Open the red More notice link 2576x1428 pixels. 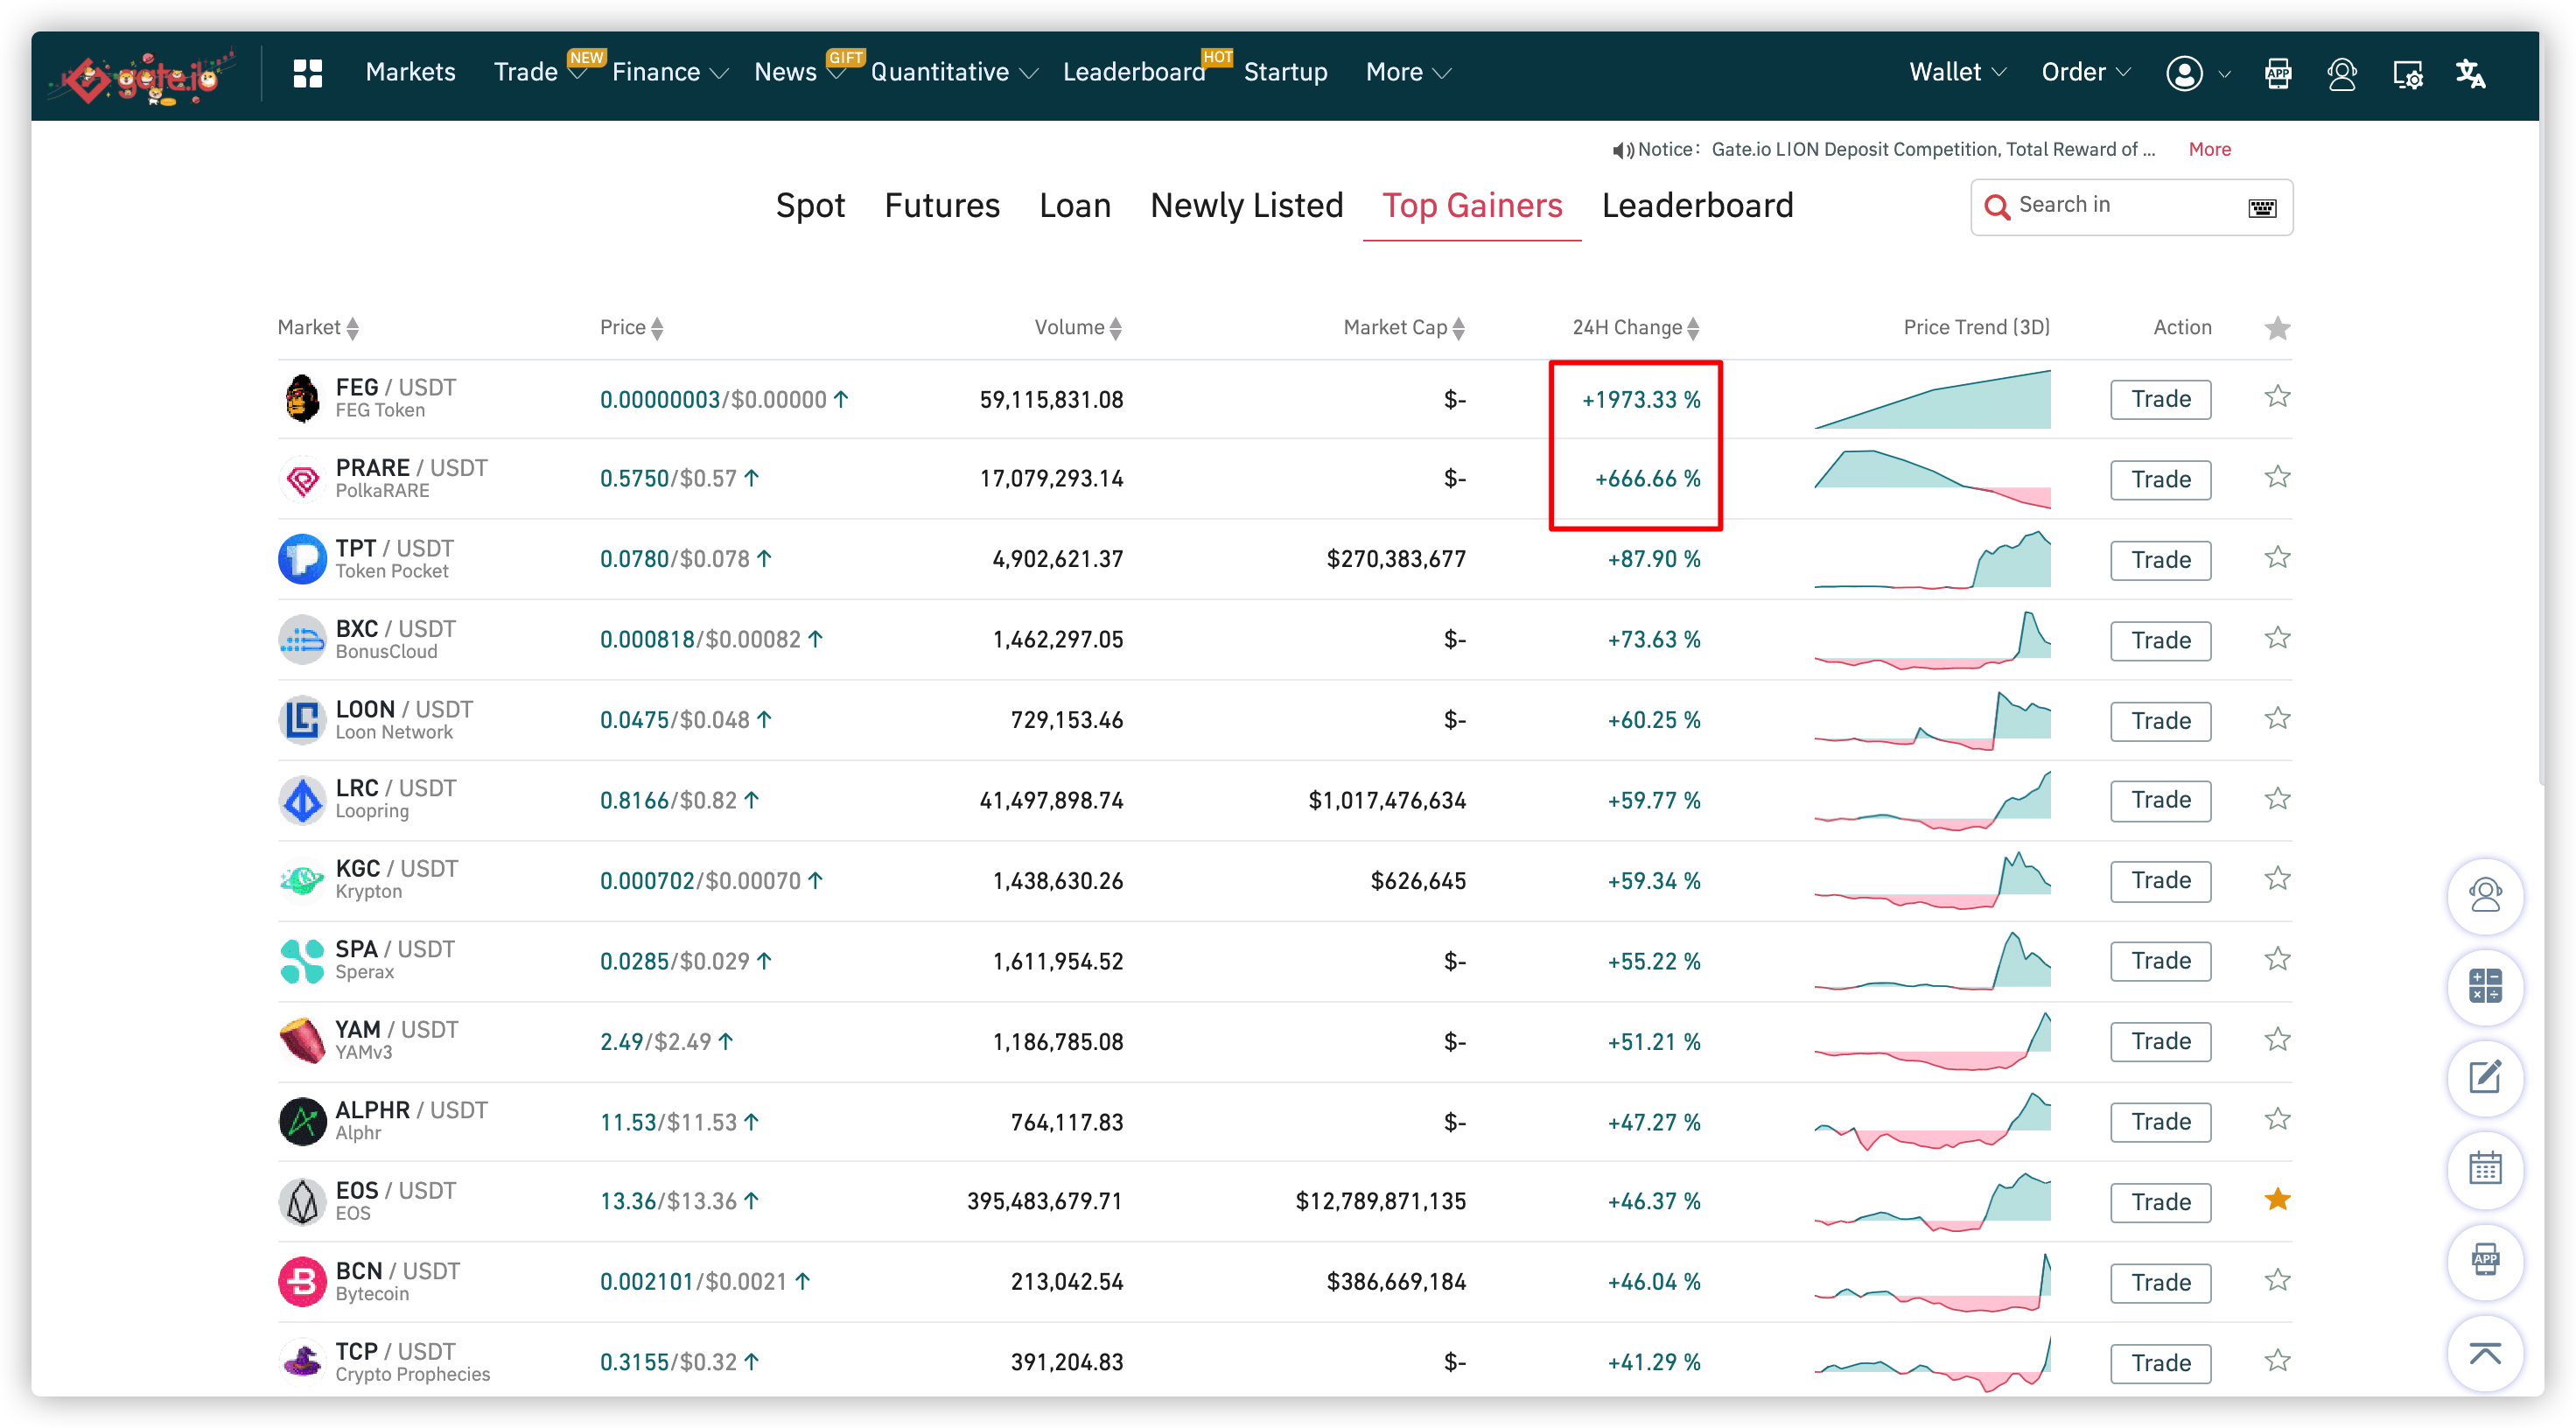click(x=2209, y=149)
